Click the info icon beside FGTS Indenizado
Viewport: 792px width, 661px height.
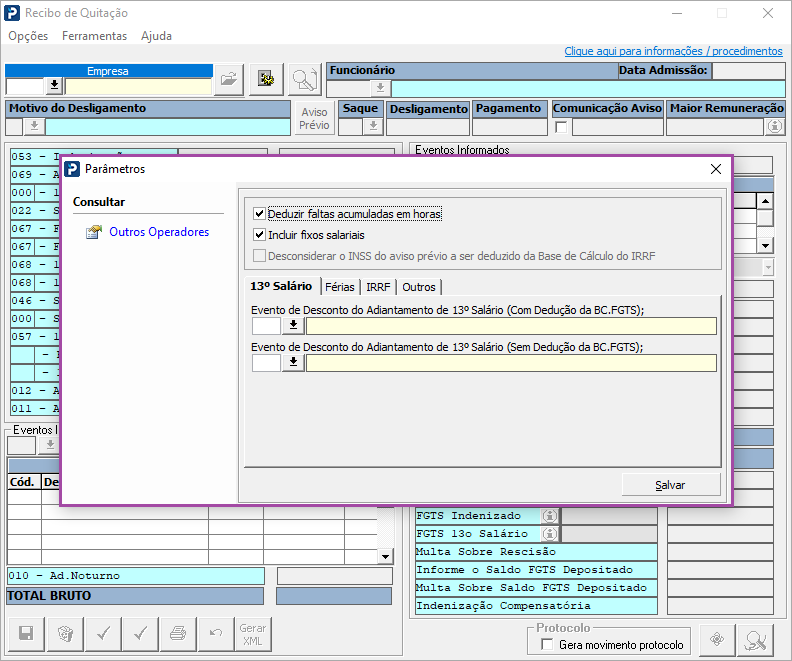549,515
